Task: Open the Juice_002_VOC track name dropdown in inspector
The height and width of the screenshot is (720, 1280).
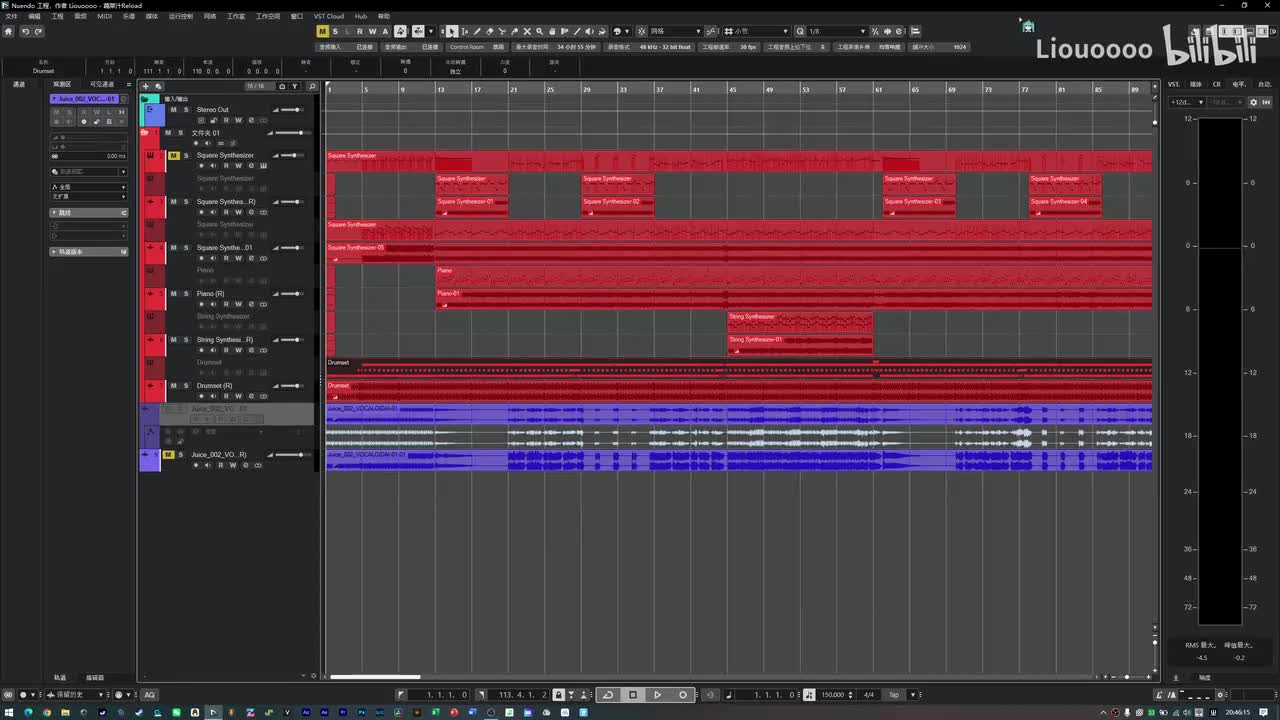Action: (86, 99)
